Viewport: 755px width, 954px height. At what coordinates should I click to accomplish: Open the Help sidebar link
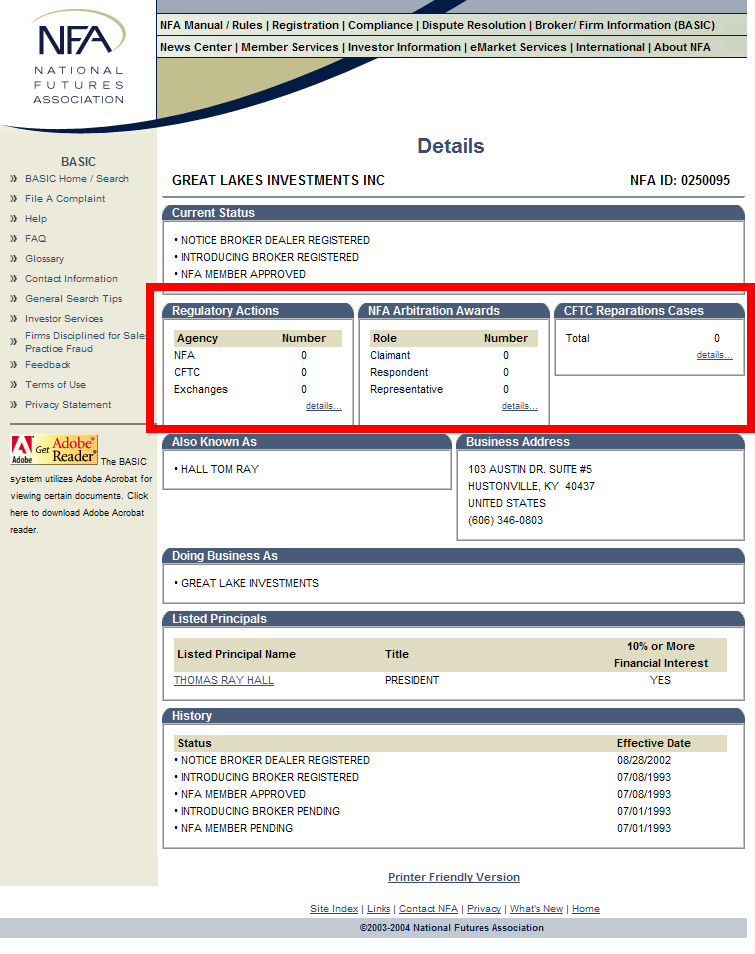[x=36, y=219]
